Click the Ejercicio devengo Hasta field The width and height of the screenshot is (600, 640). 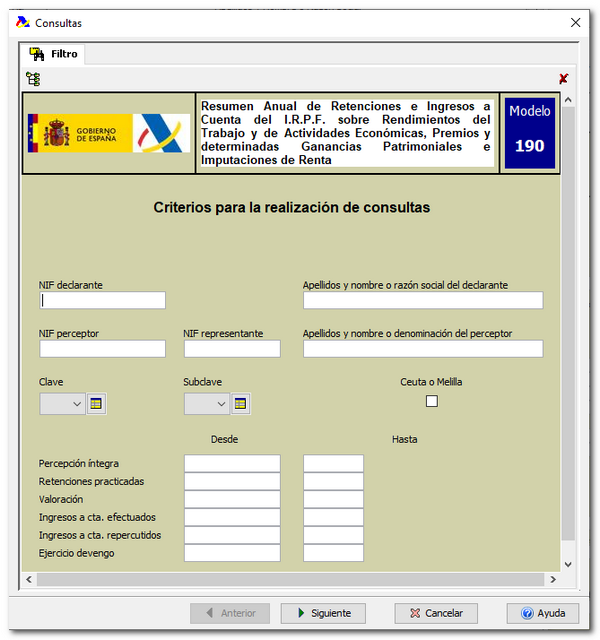point(333,553)
